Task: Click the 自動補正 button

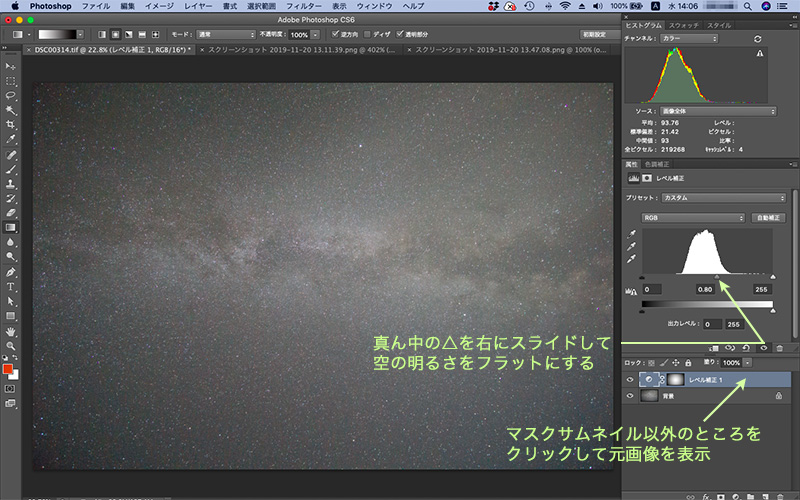Action: coord(768,218)
